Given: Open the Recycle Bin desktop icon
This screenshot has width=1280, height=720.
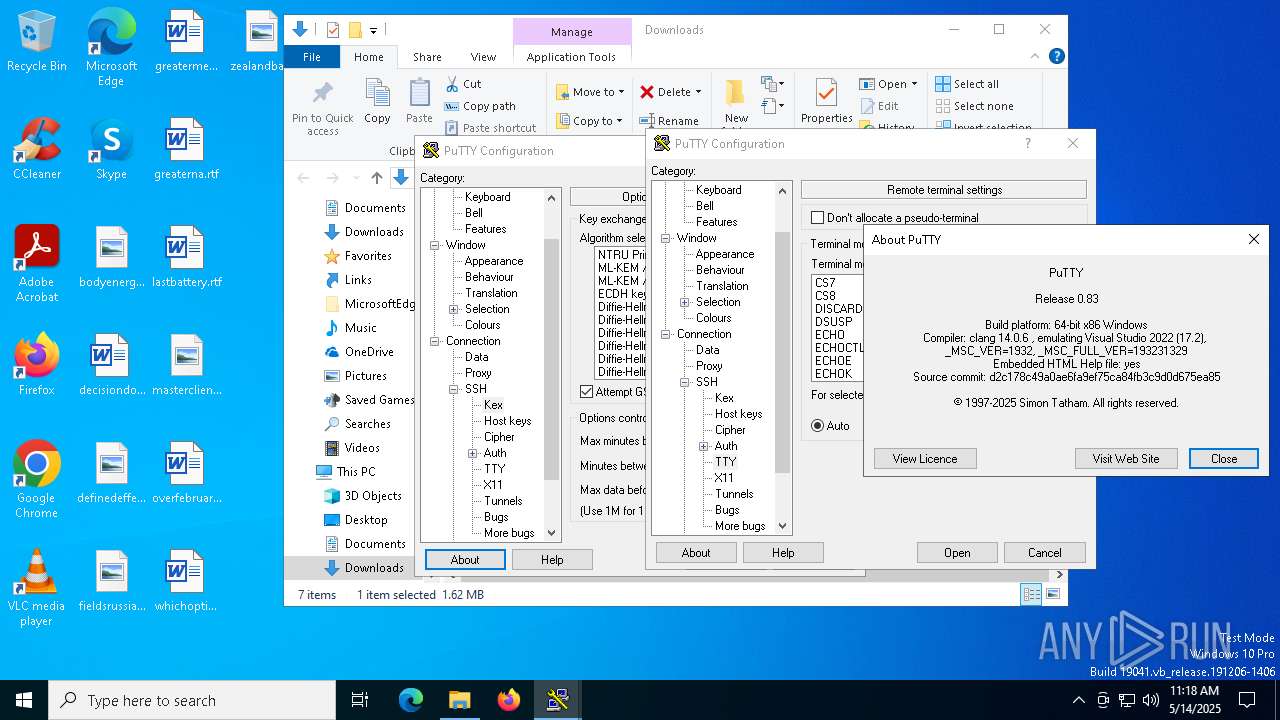Looking at the screenshot, I should click(x=37, y=42).
